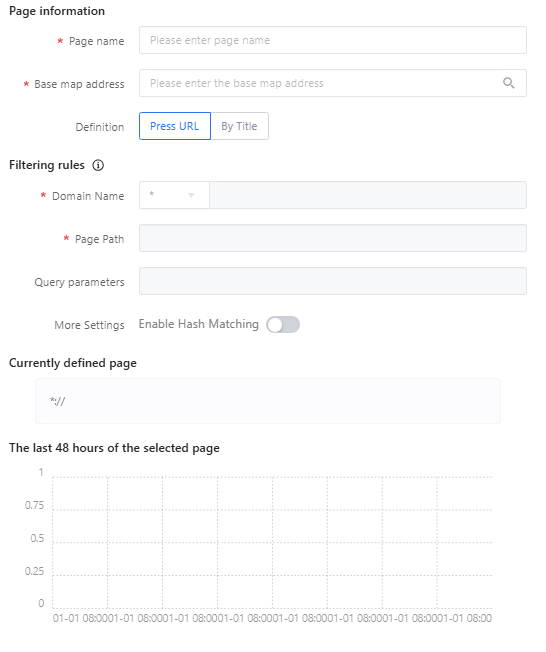Click the Domain Name text field
Screen dimensions: 546x652
click(x=368, y=195)
